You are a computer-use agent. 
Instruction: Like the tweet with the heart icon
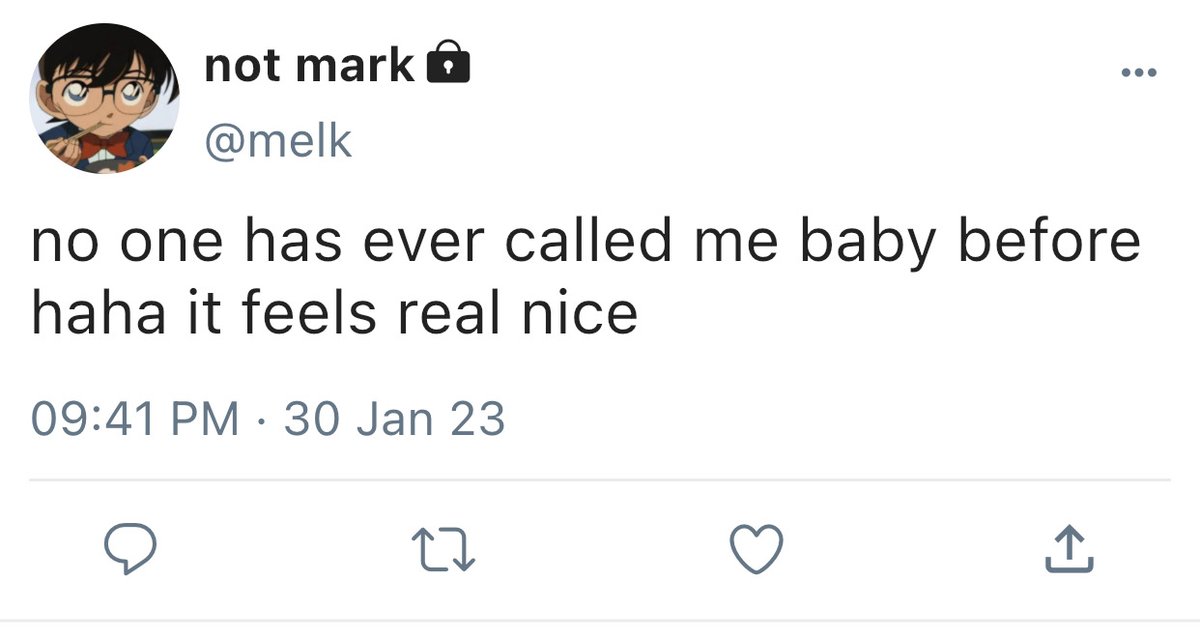pos(756,549)
